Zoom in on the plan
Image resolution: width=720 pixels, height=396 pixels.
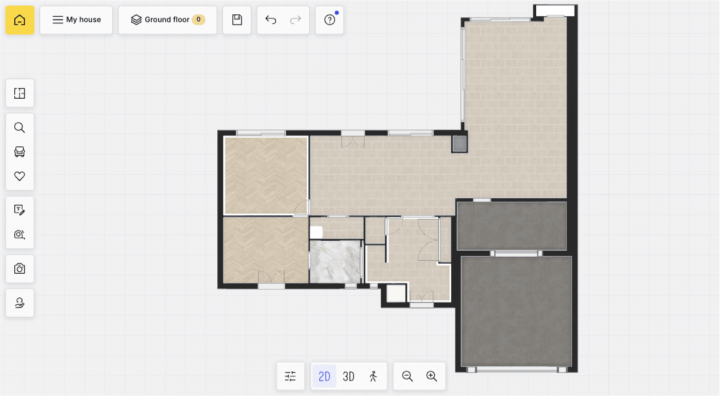point(432,376)
